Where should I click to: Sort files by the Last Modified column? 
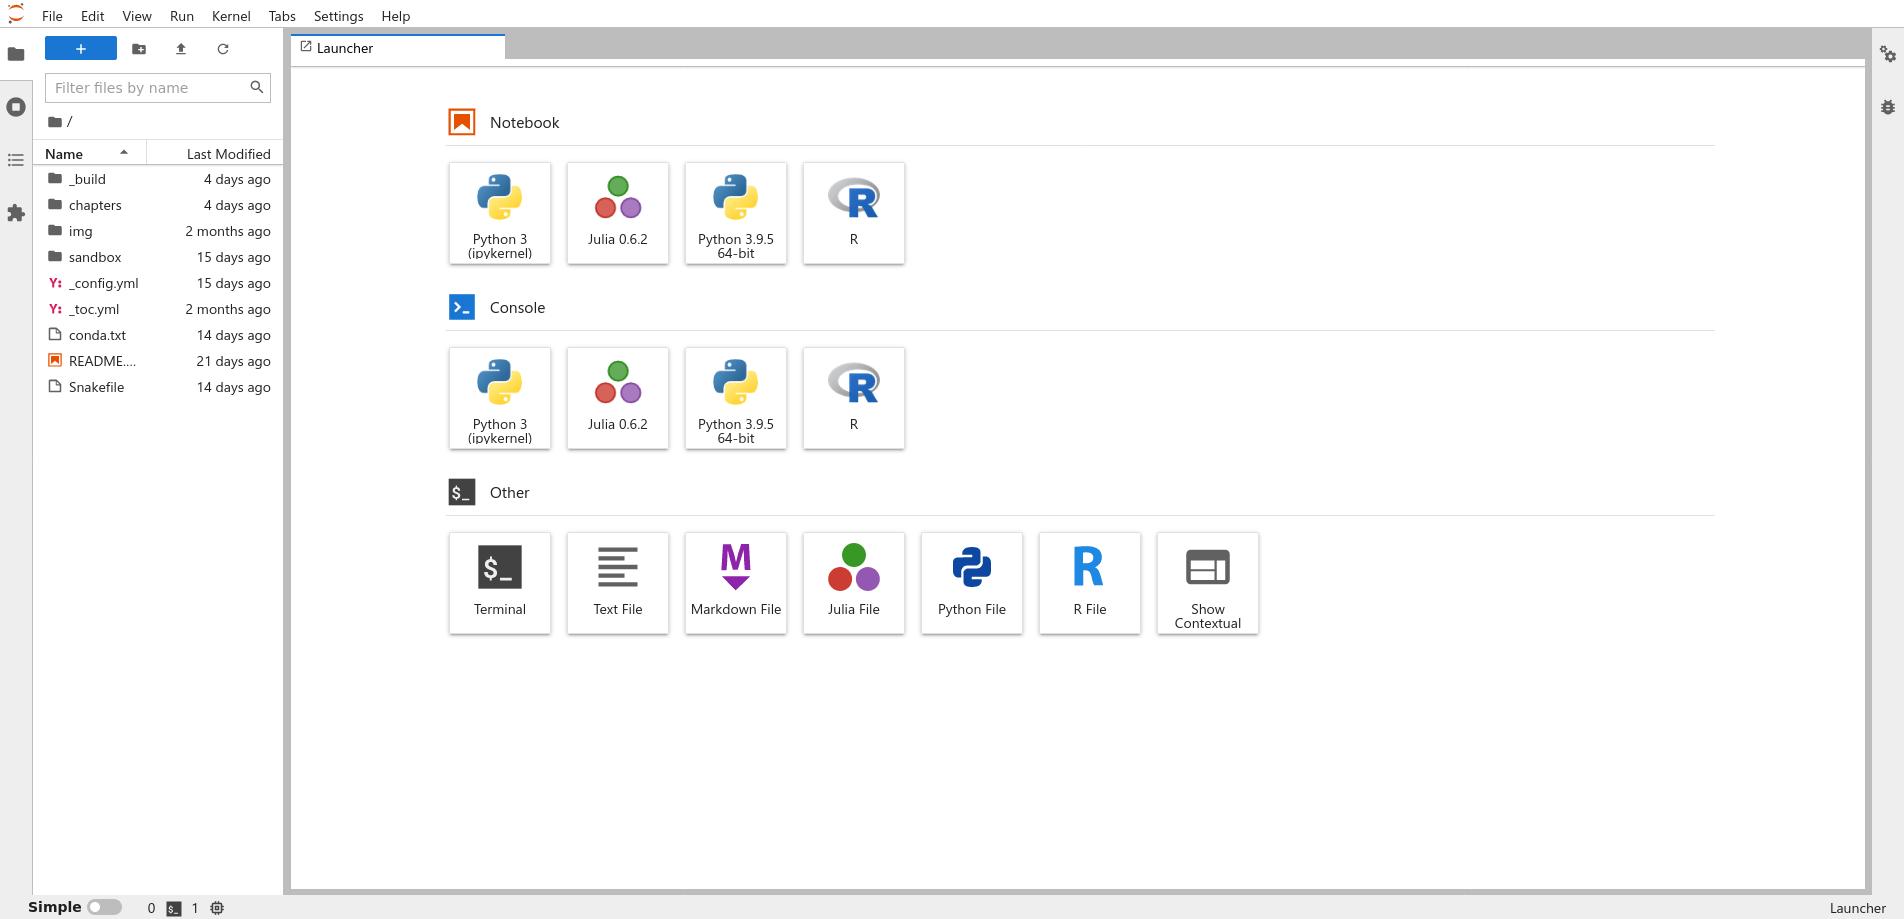click(214, 154)
